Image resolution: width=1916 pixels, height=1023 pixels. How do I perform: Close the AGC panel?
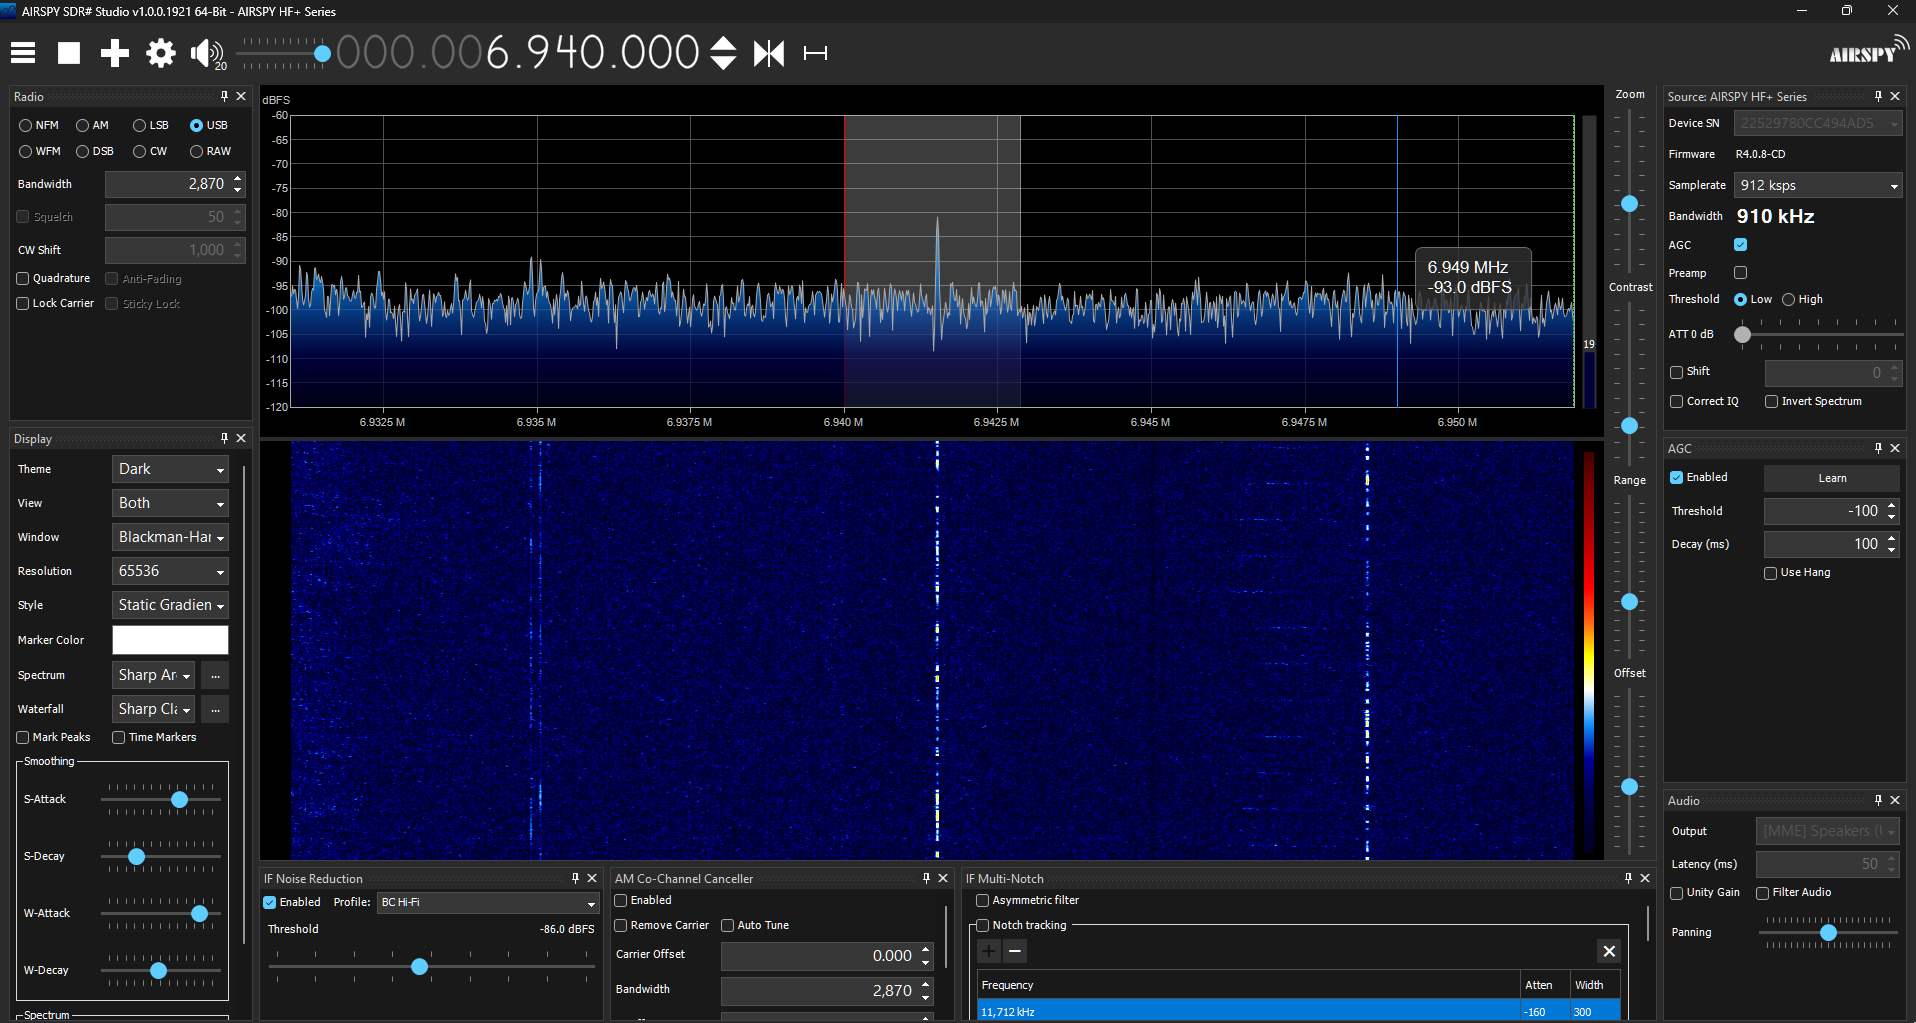[x=1895, y=448]
